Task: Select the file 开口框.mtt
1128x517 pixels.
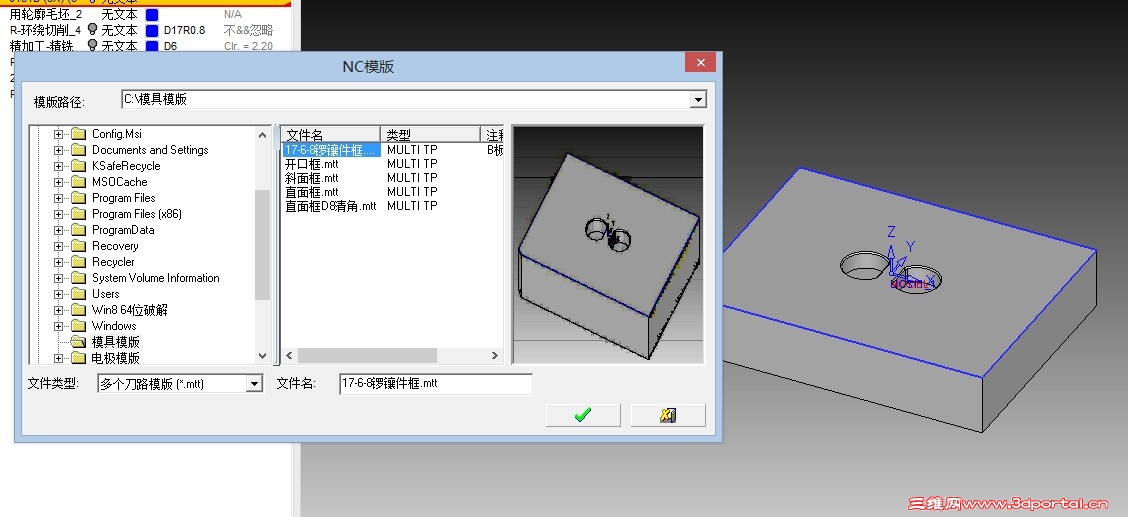Action: tap(311, 164)
